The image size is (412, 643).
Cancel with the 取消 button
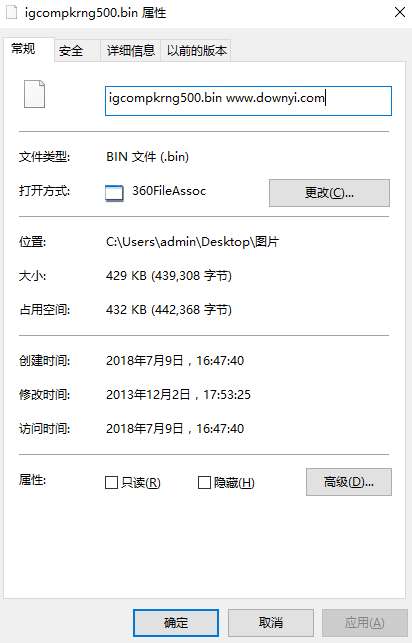coord(271,622)
